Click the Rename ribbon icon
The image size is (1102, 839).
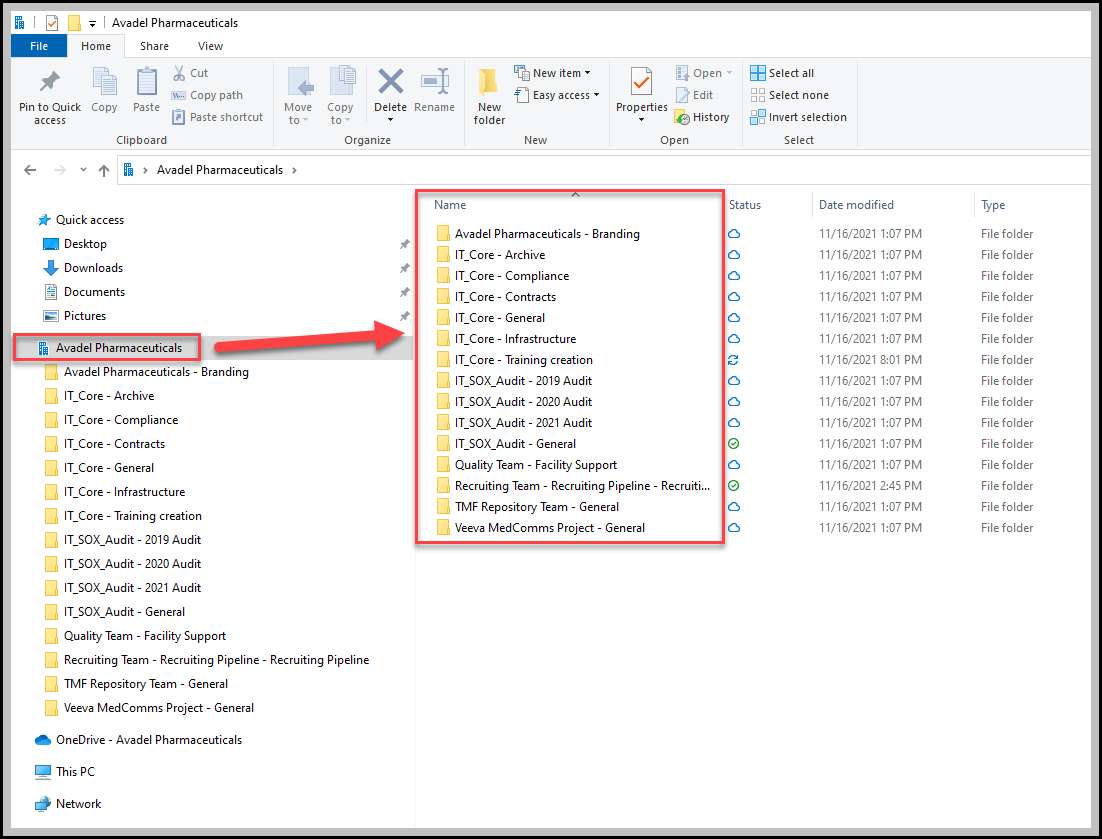click(434, 82)
